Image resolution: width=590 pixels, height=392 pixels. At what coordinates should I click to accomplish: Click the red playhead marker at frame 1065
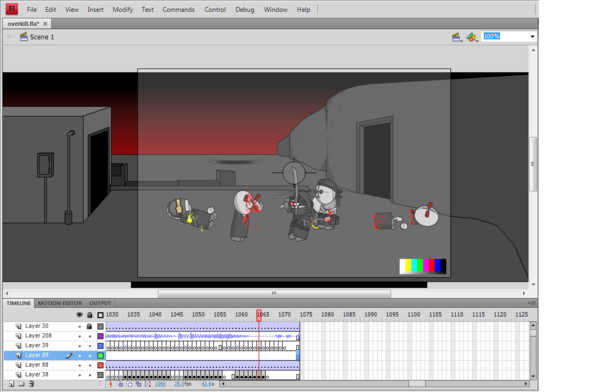tap(259, 315)
